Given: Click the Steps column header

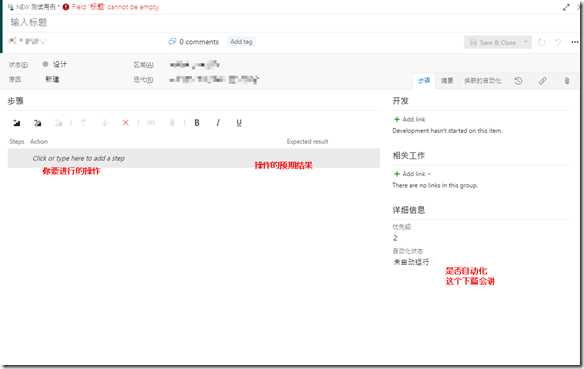Looking at the screenshot, I should (17, 141).
